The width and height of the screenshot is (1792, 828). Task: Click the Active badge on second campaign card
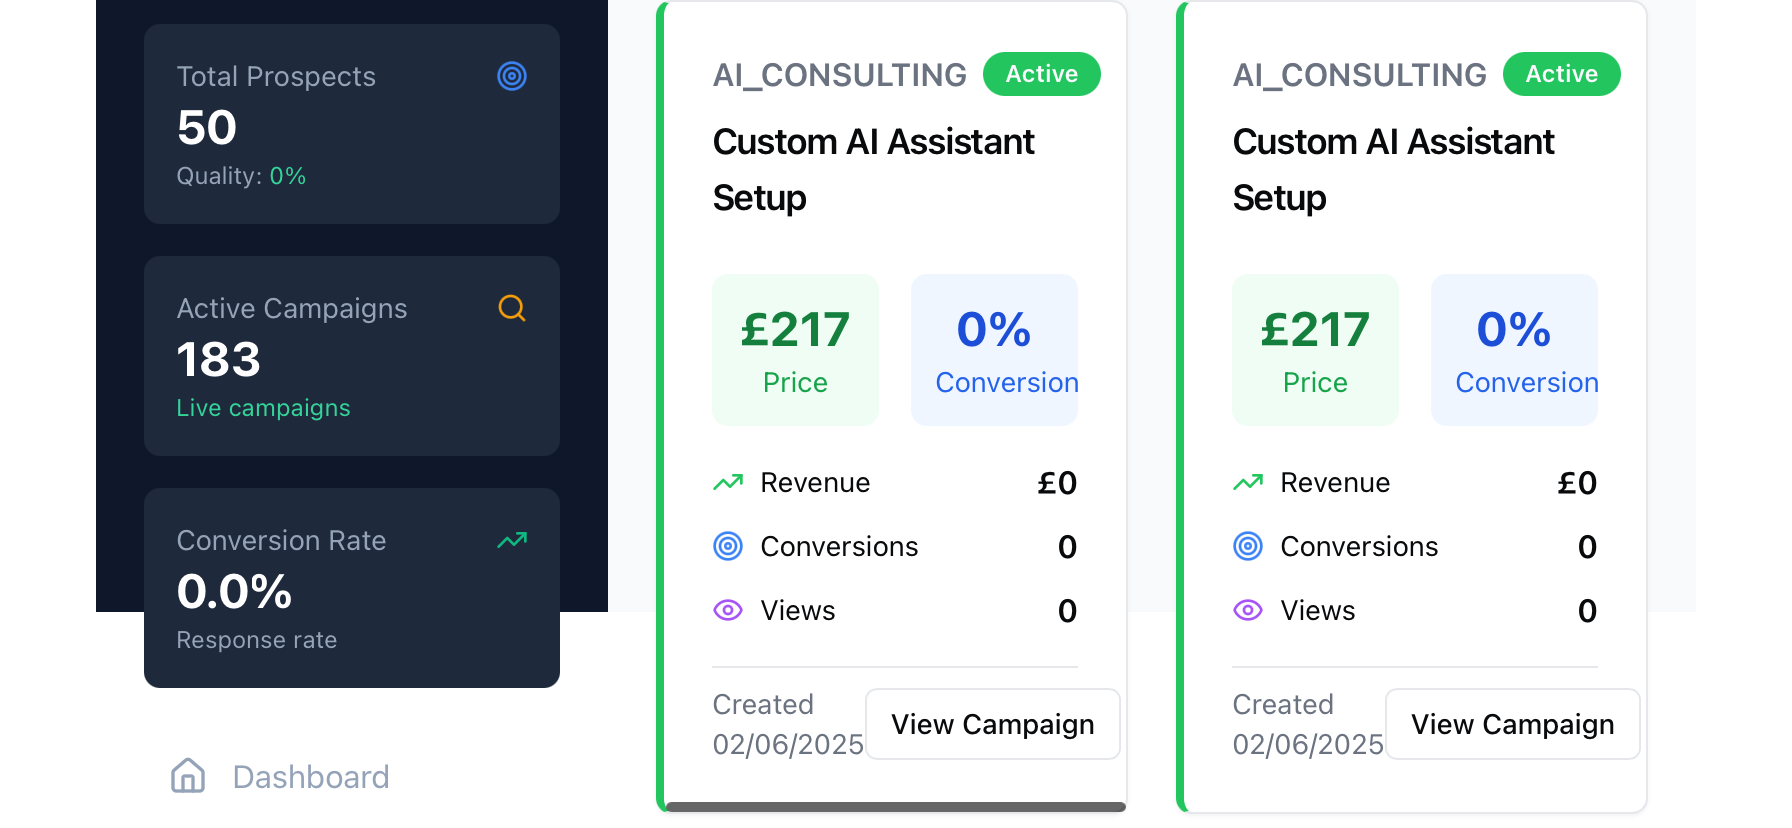tap(1561, 74)
